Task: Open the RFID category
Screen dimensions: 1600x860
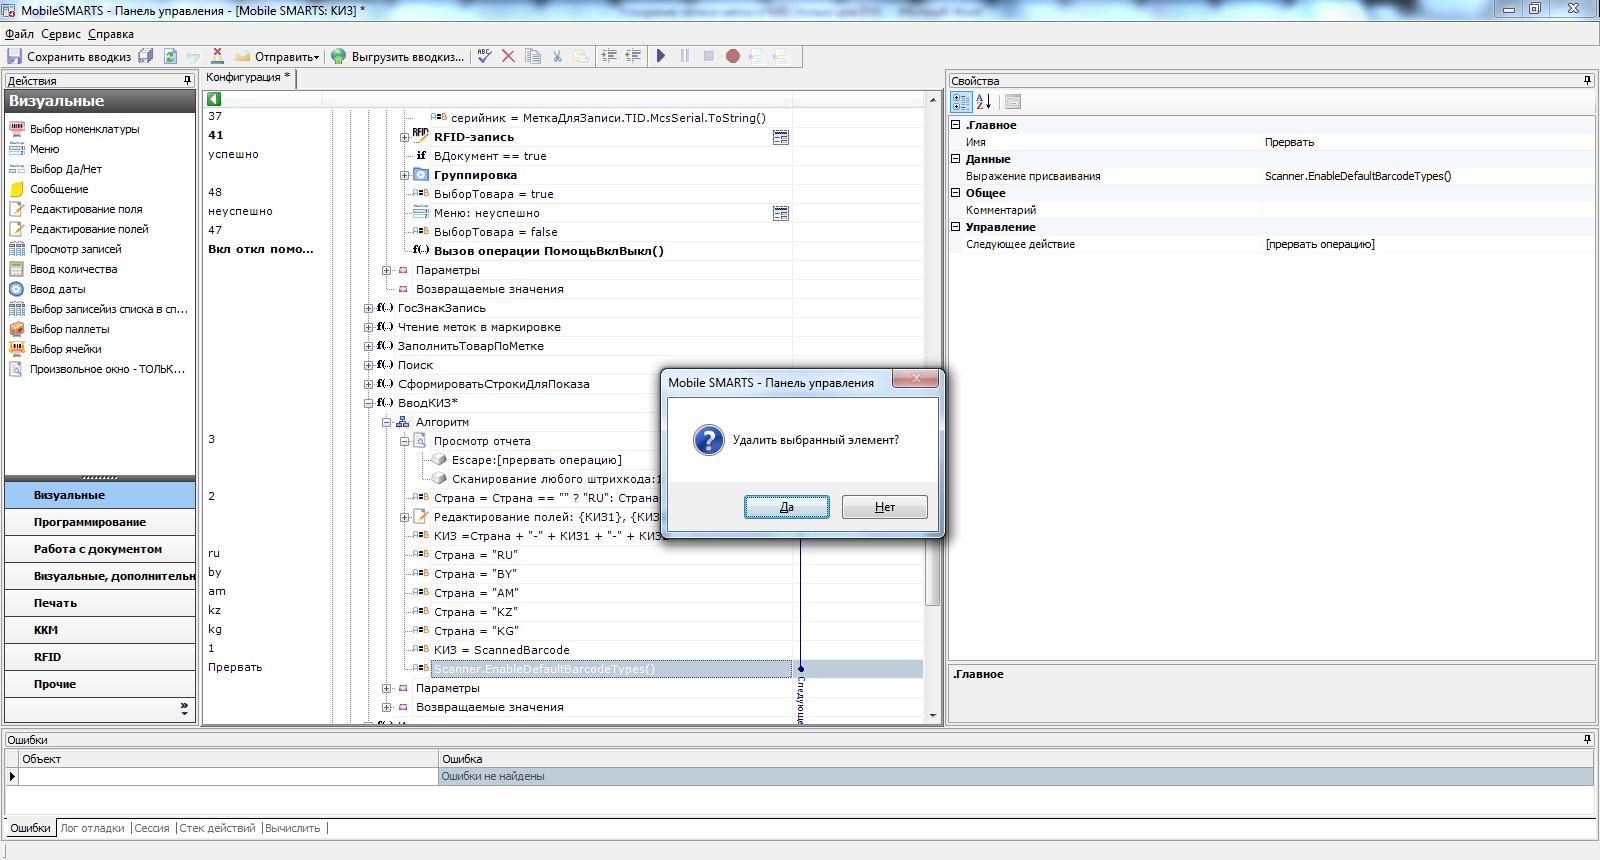Action: tap(100, 657)
